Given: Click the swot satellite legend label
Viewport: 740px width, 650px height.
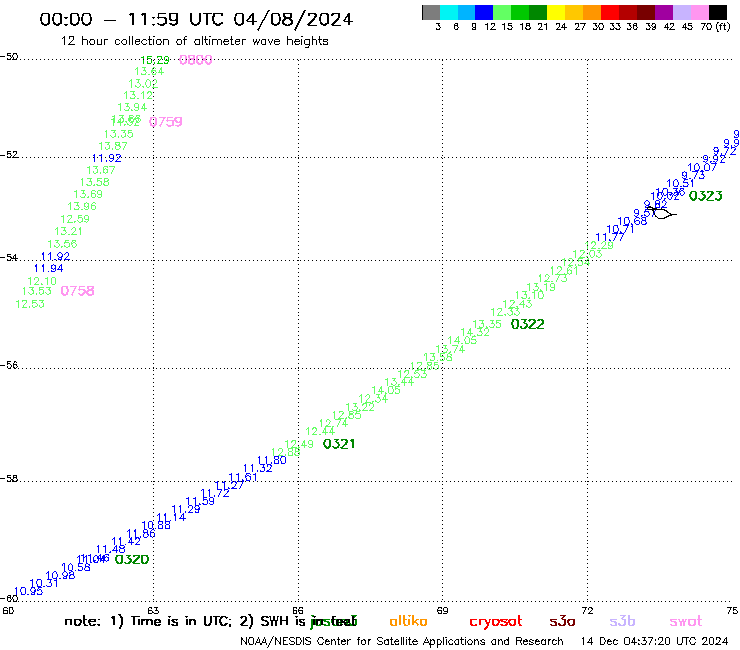Looking at the screenshot, I should pos(686,622).
